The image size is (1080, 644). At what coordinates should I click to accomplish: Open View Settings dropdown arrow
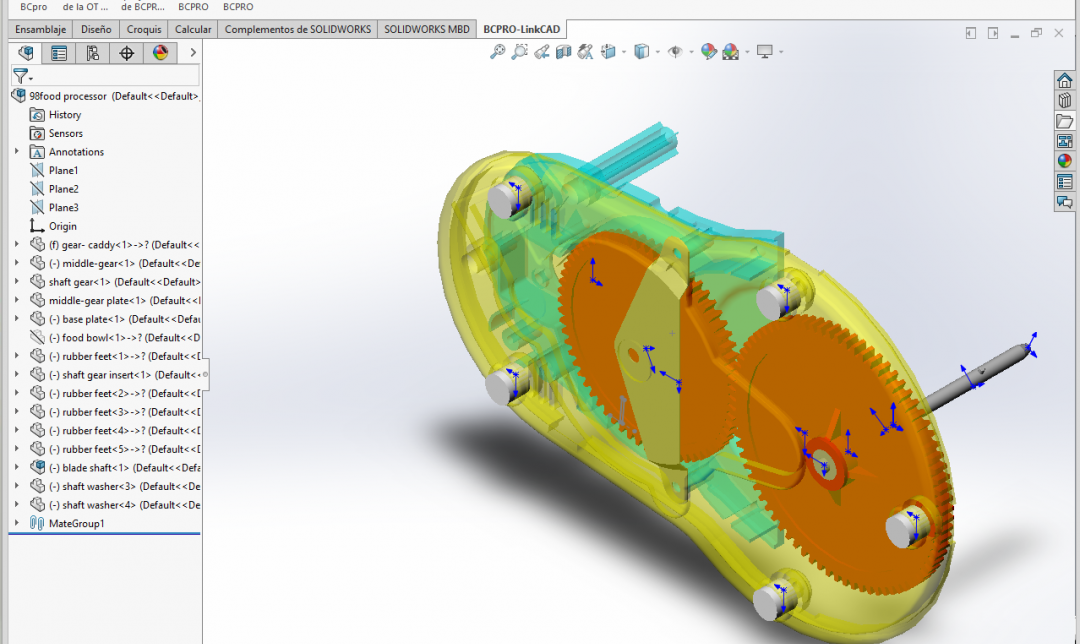(781, 52)
